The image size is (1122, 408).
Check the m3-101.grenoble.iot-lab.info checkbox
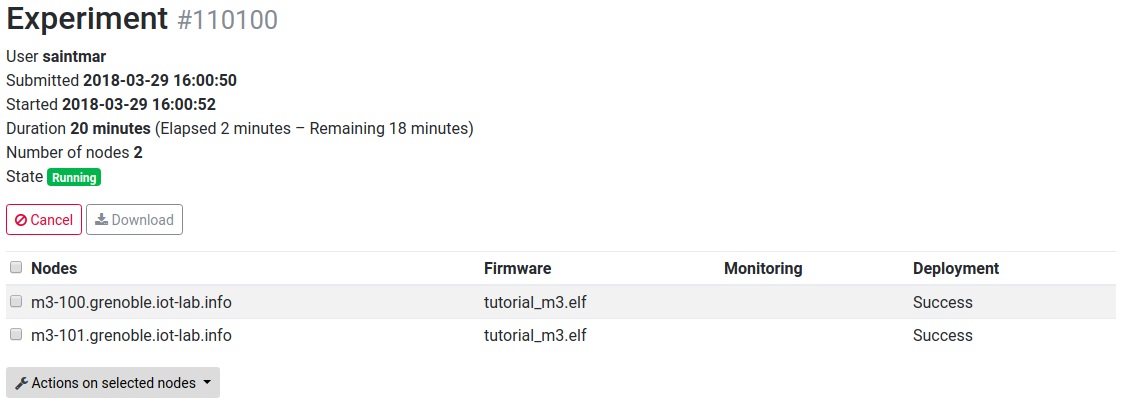click(16, 334)
